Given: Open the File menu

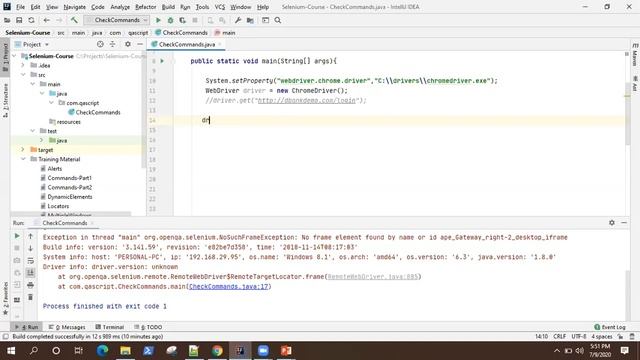Looking at the screenshot, I should pos(20,7).
